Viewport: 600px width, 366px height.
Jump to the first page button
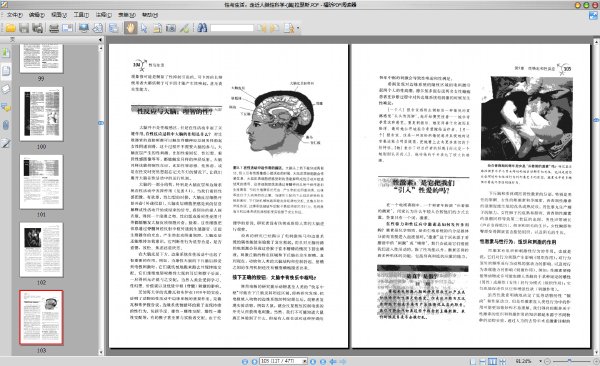[x=245, y=361]
